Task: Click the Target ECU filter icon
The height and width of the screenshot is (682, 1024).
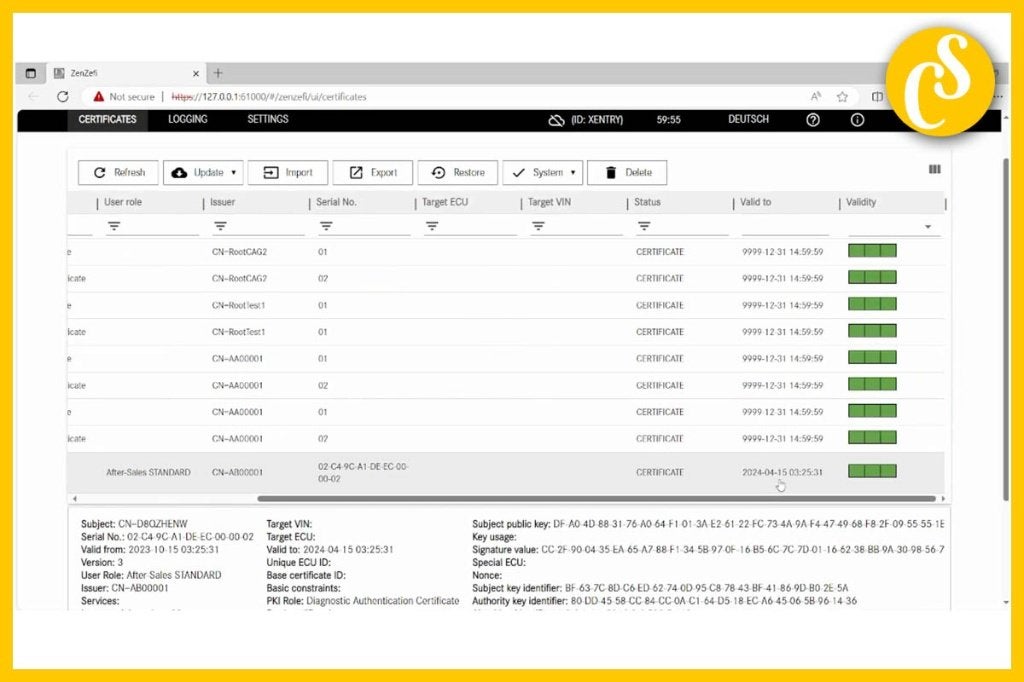Action: (432, 226)
